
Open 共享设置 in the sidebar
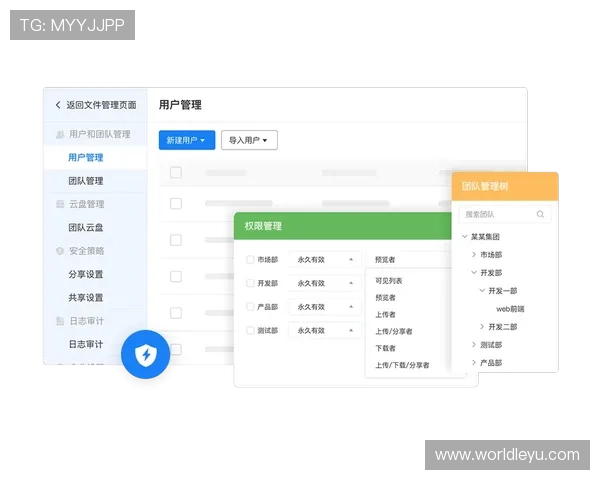[x=86, y=298]
